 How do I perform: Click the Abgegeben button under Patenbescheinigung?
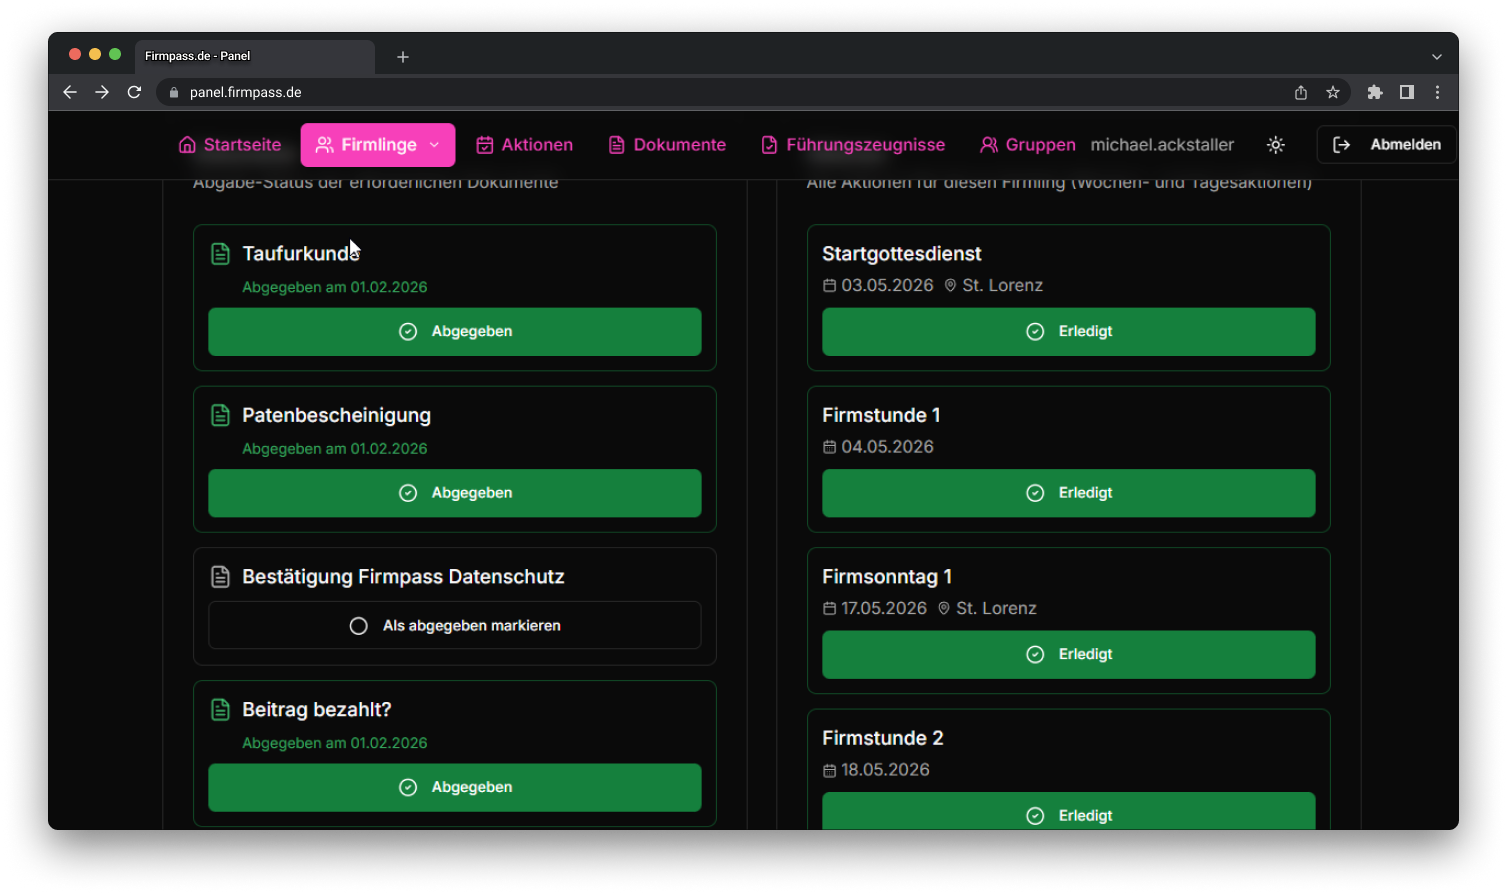(454, 492)
